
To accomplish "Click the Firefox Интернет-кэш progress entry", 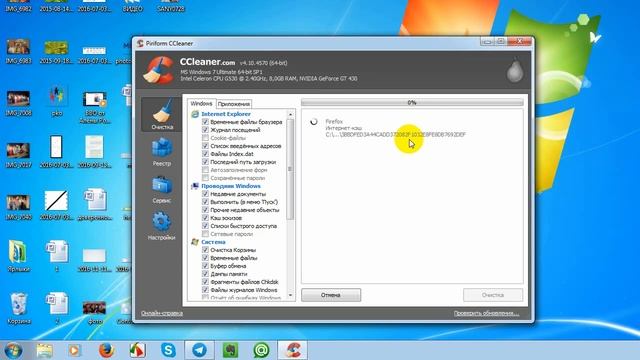I will [395, 128].
